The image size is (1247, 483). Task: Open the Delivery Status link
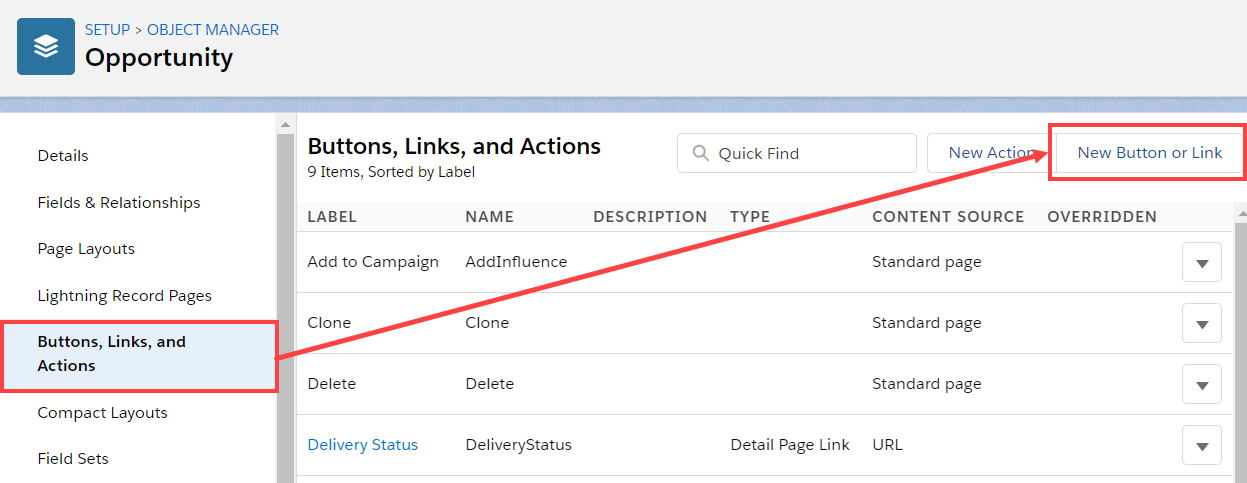click(x=362, y=445)
